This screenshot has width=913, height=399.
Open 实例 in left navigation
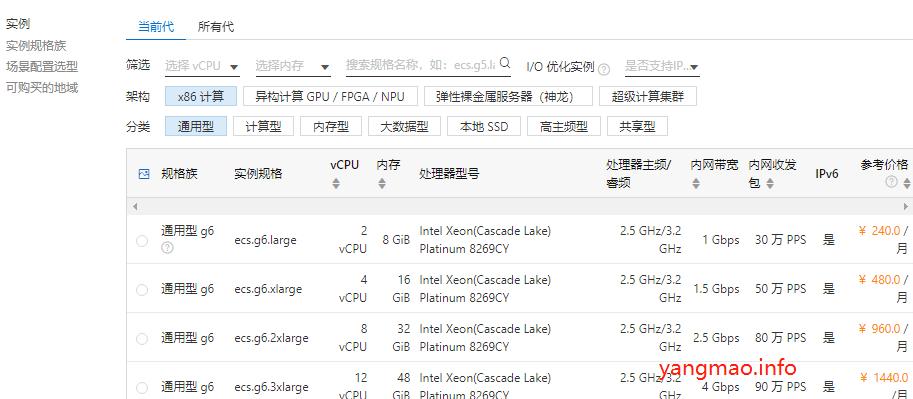(17, 24)
